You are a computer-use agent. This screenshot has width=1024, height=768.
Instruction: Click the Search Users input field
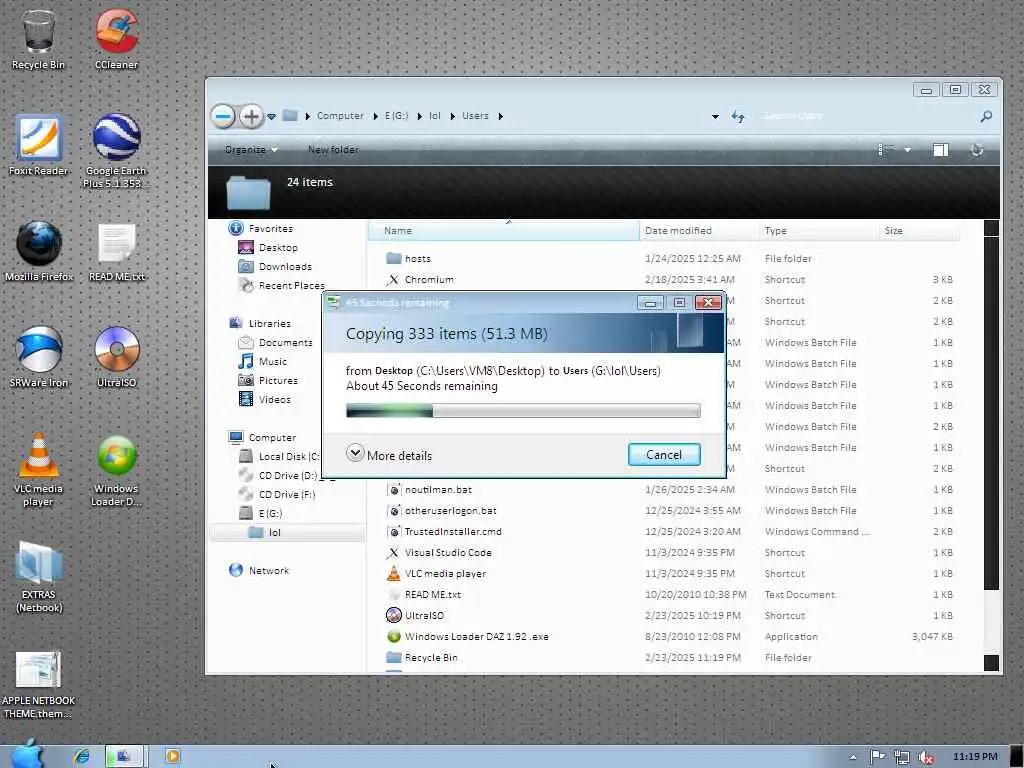[869, 116]
